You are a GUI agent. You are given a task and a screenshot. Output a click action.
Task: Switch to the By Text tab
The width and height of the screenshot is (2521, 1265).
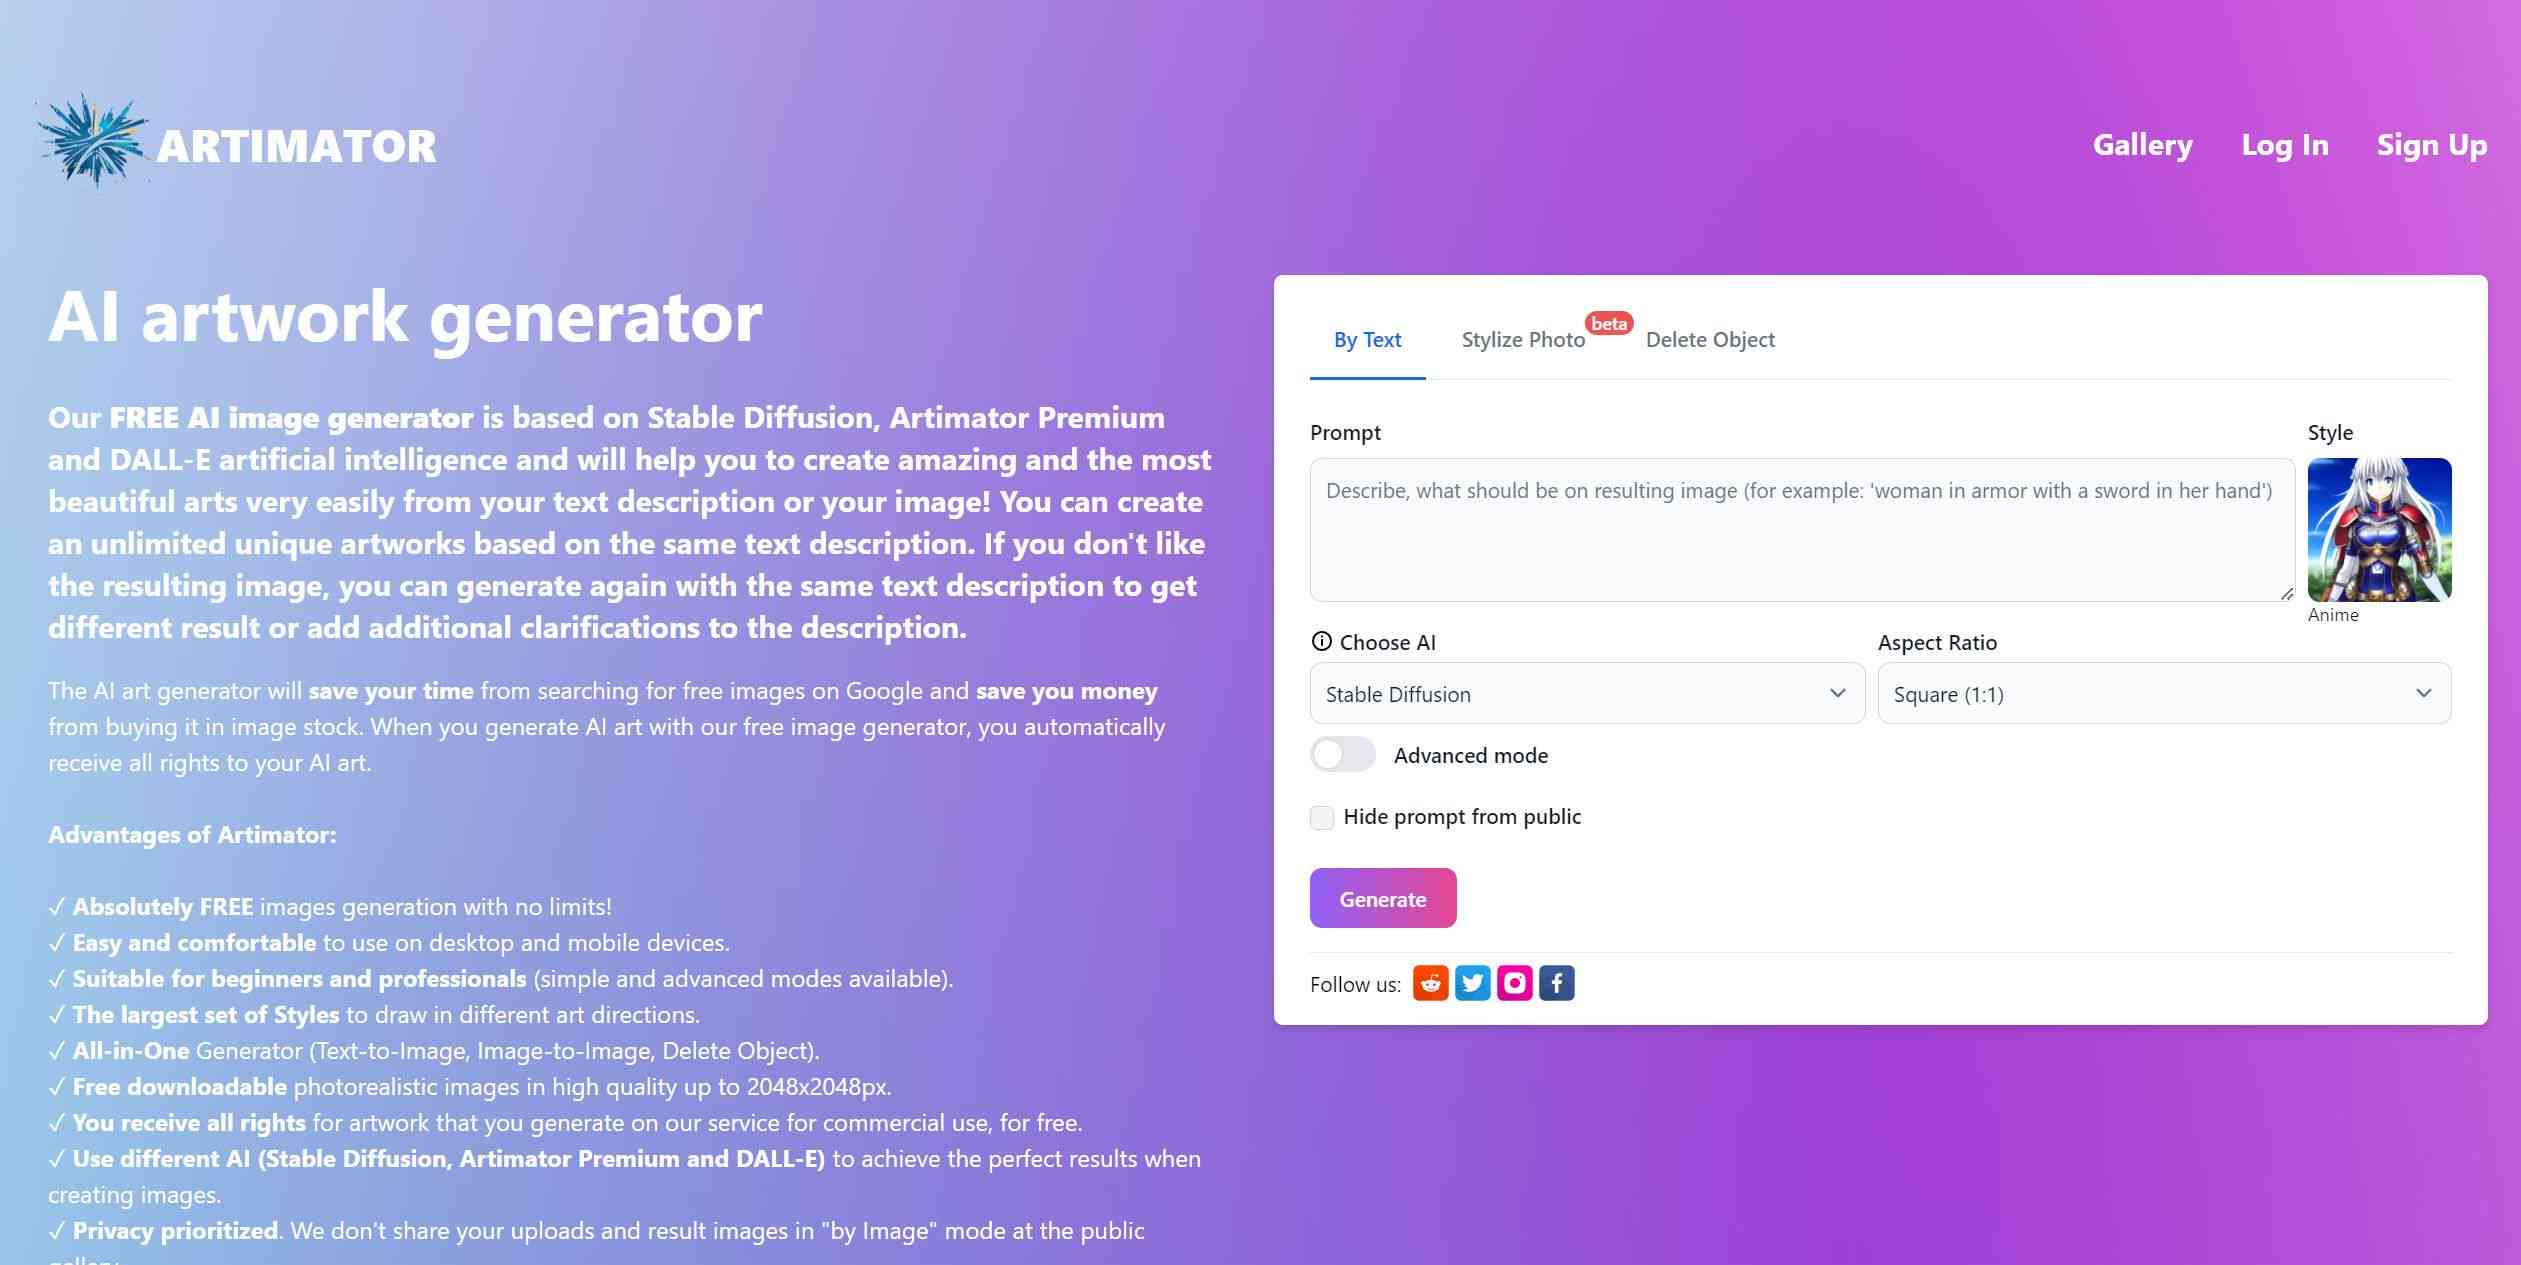(1368, 337)
